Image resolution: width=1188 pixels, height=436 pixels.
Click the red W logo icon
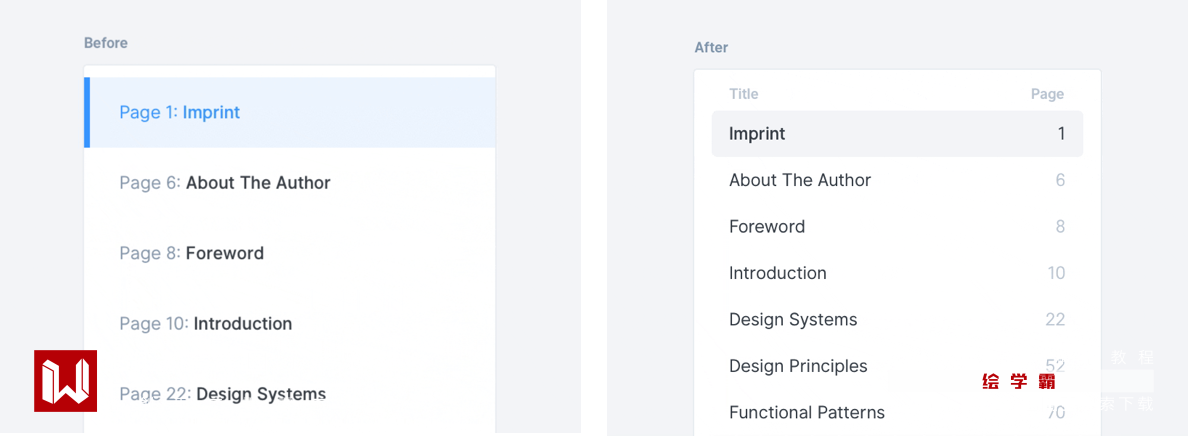tap(65, 381)
